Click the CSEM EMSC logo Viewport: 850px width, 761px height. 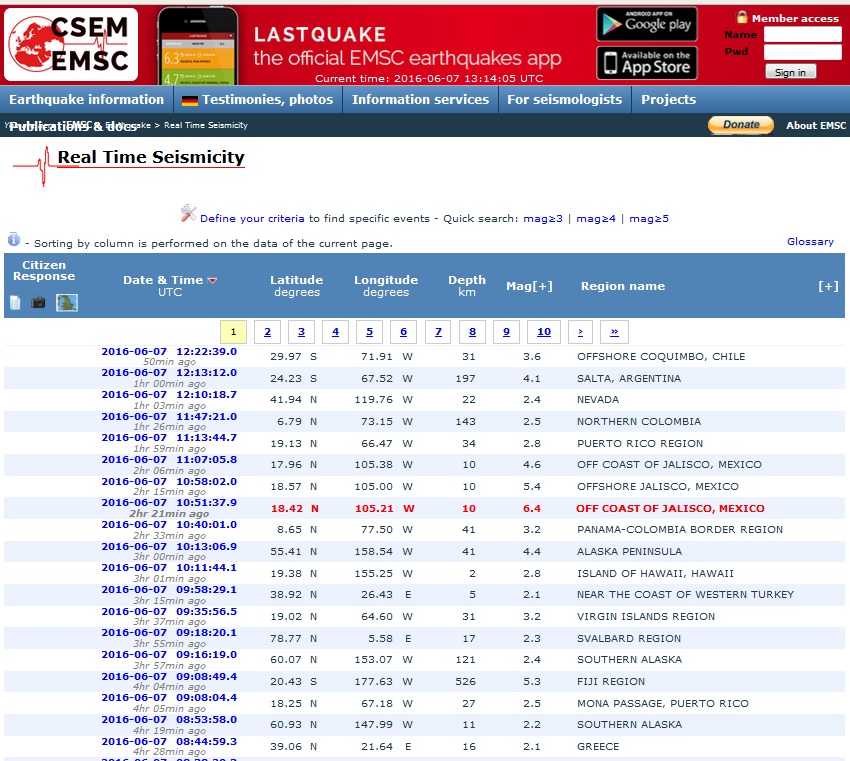(70, 43)
